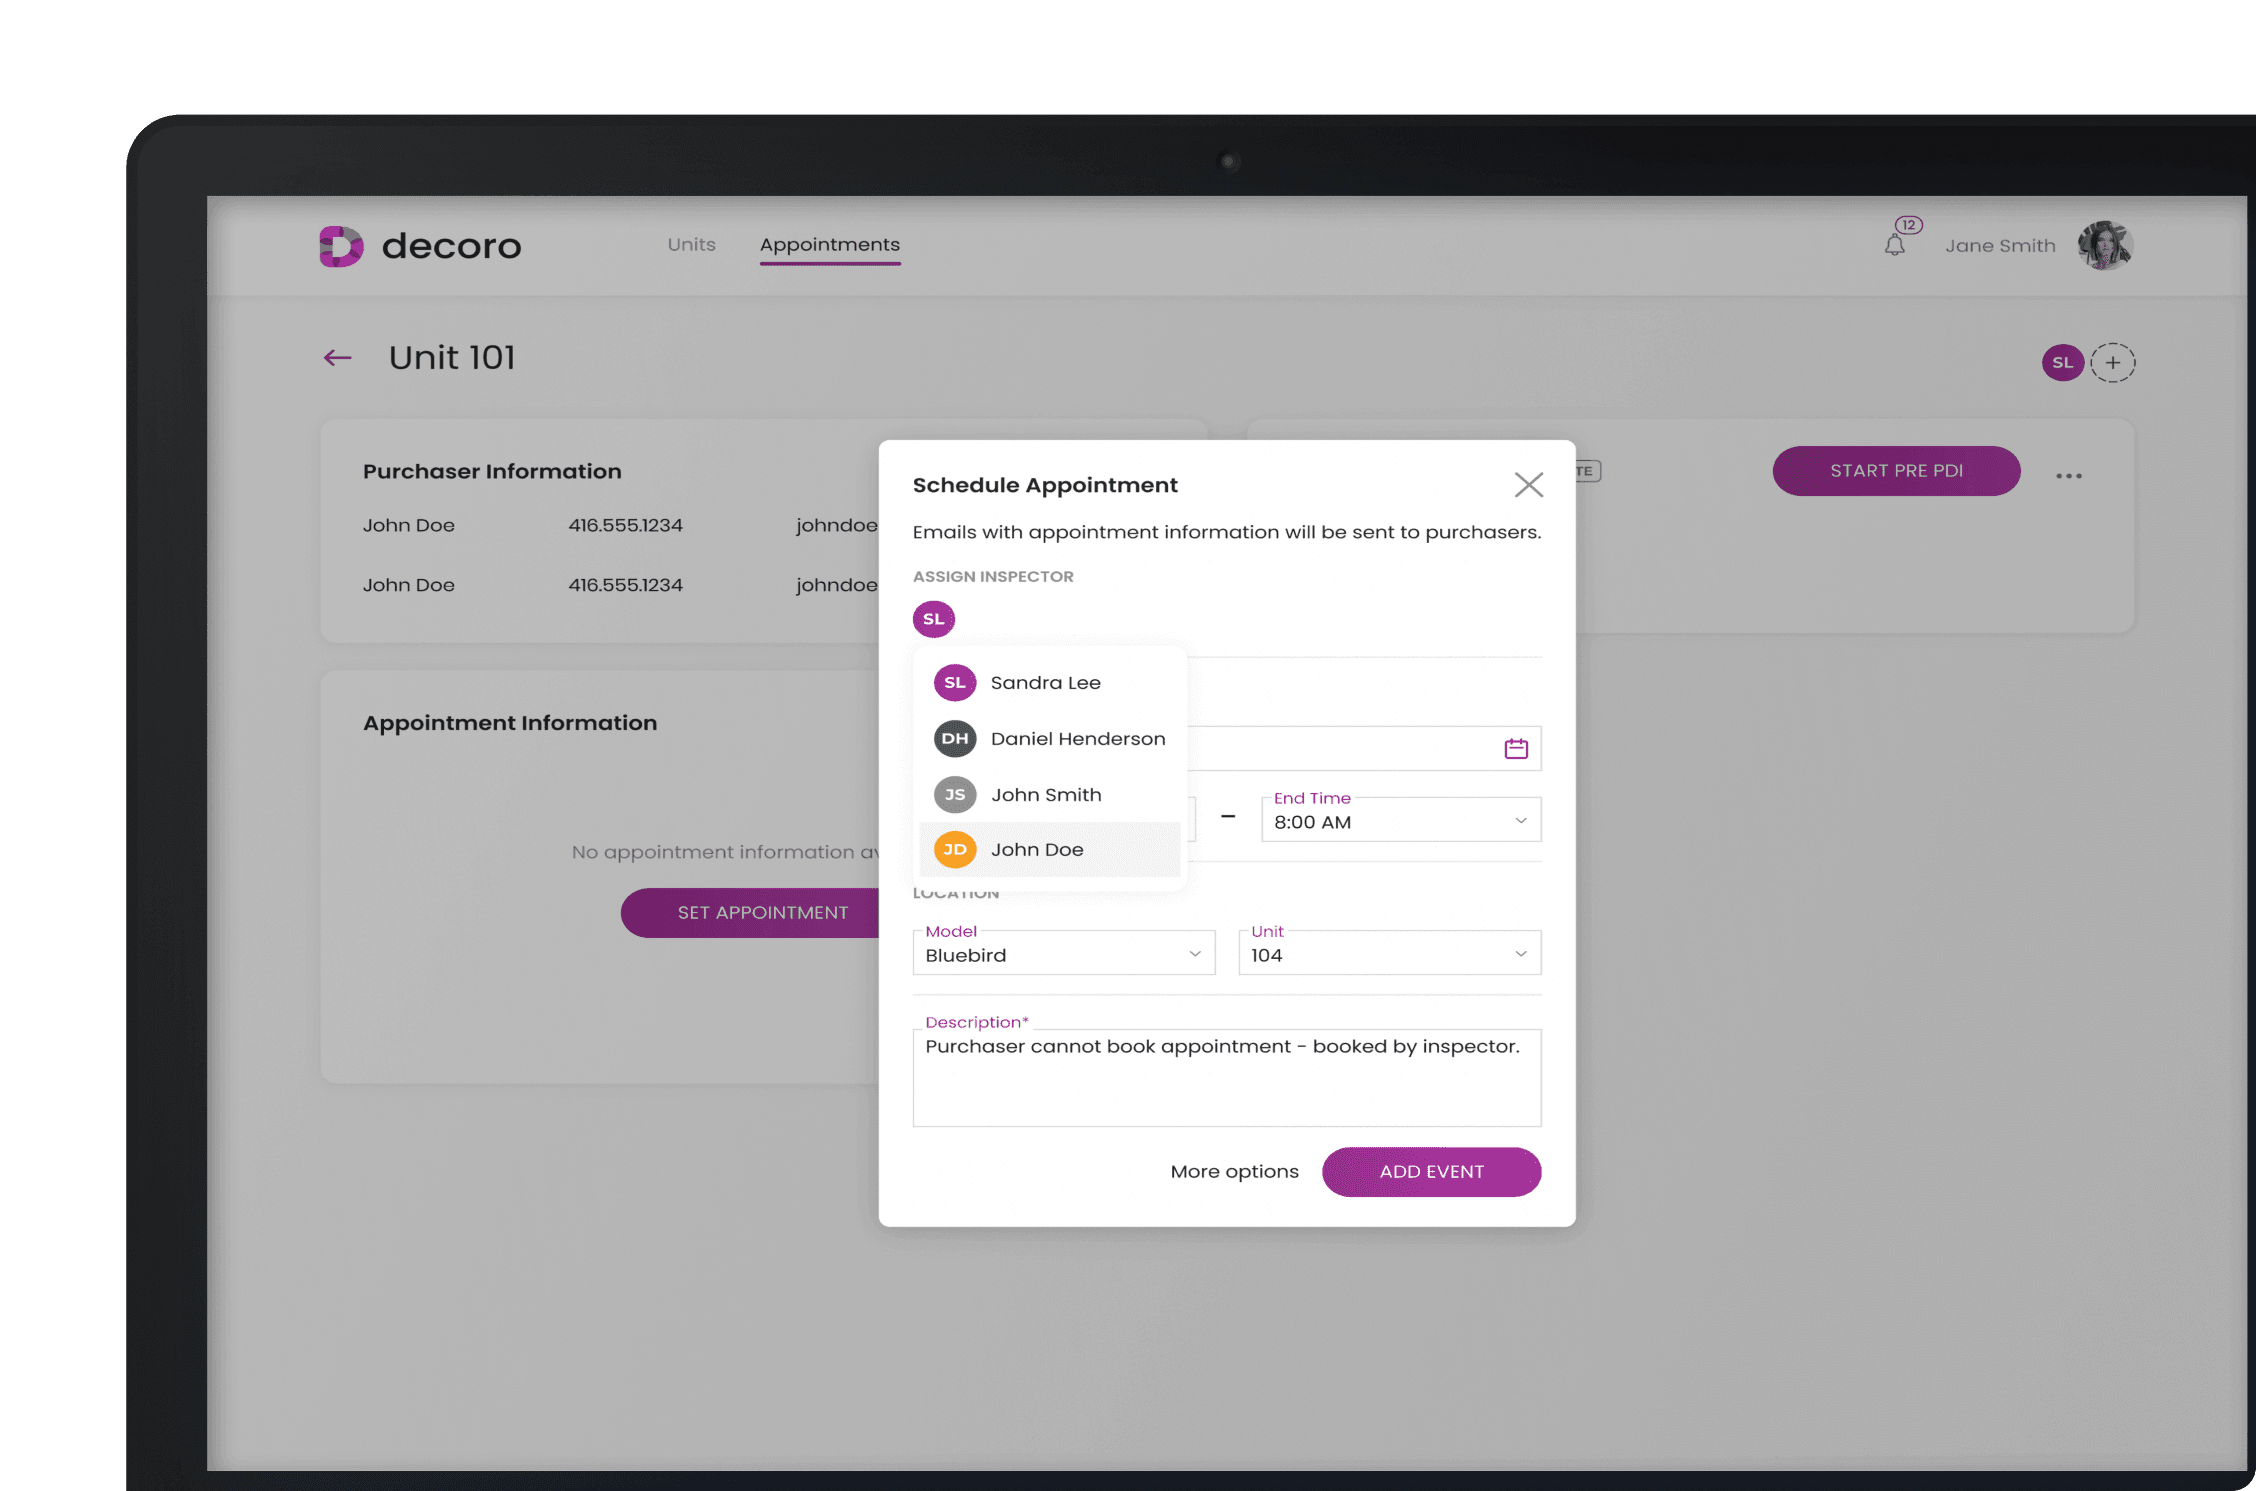
Task: Choose John Smith as inspector
Action: pyautogui.click(x=1049, y=795)
